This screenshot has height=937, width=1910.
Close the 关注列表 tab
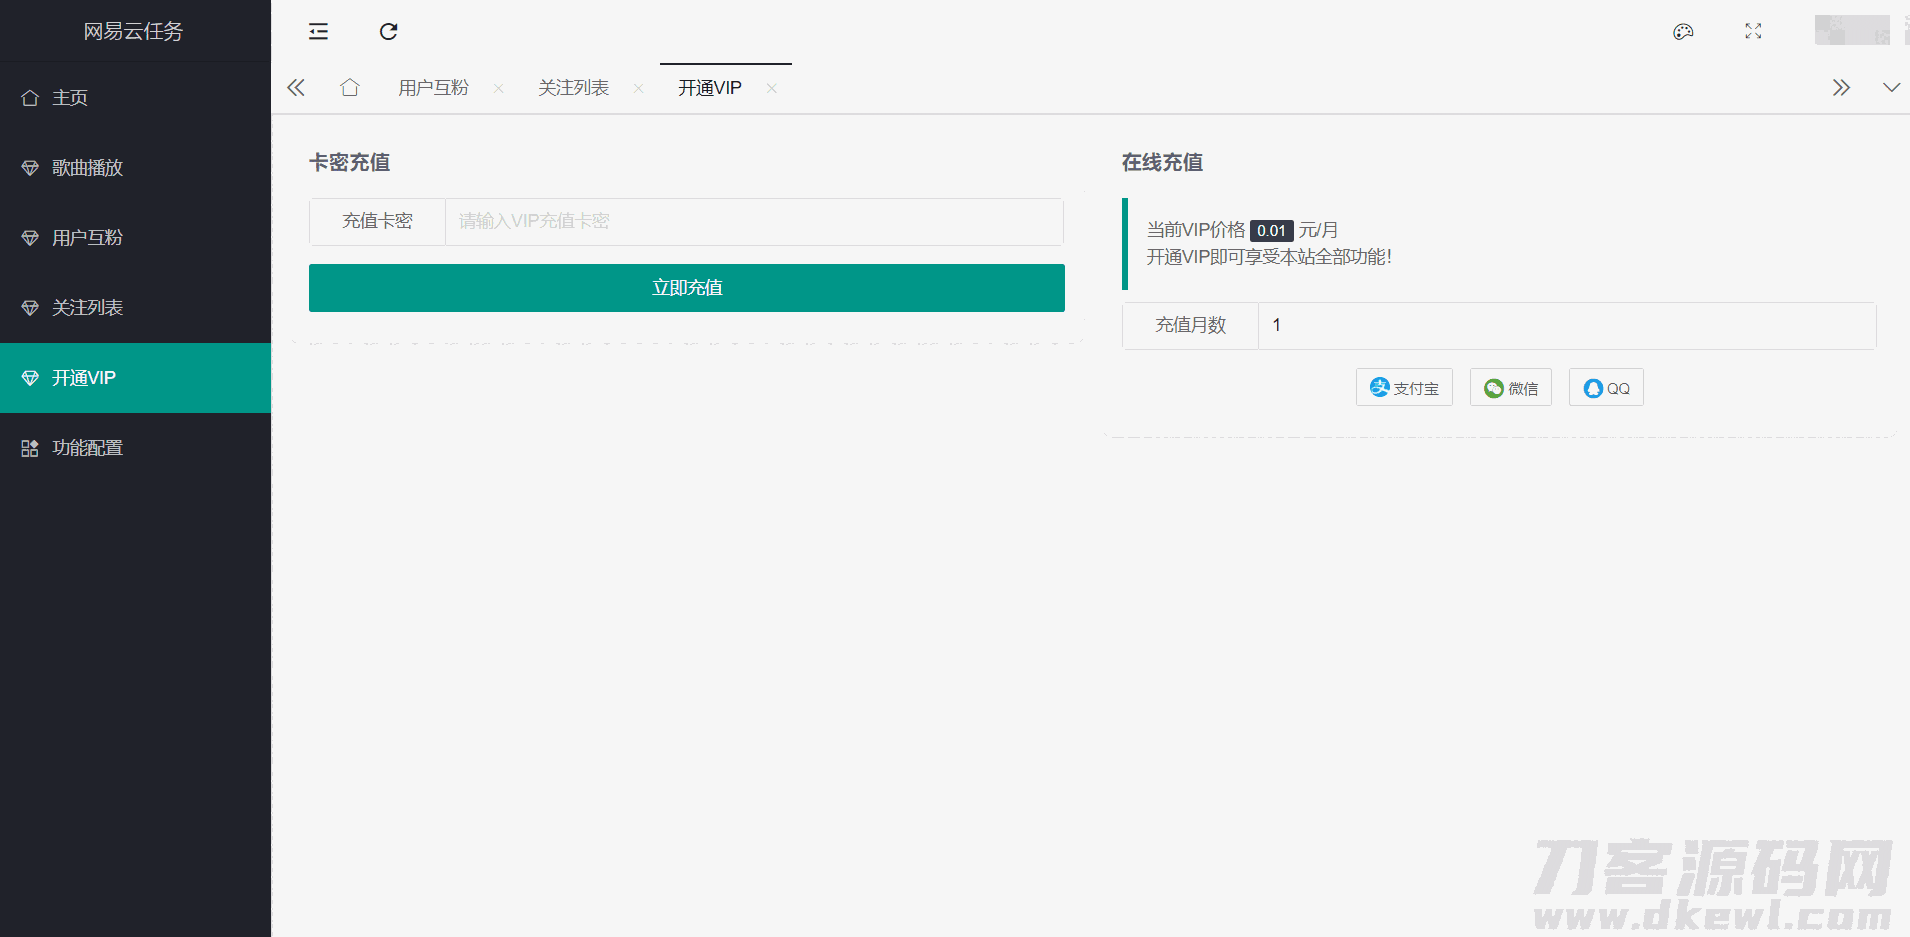point(638,89)
